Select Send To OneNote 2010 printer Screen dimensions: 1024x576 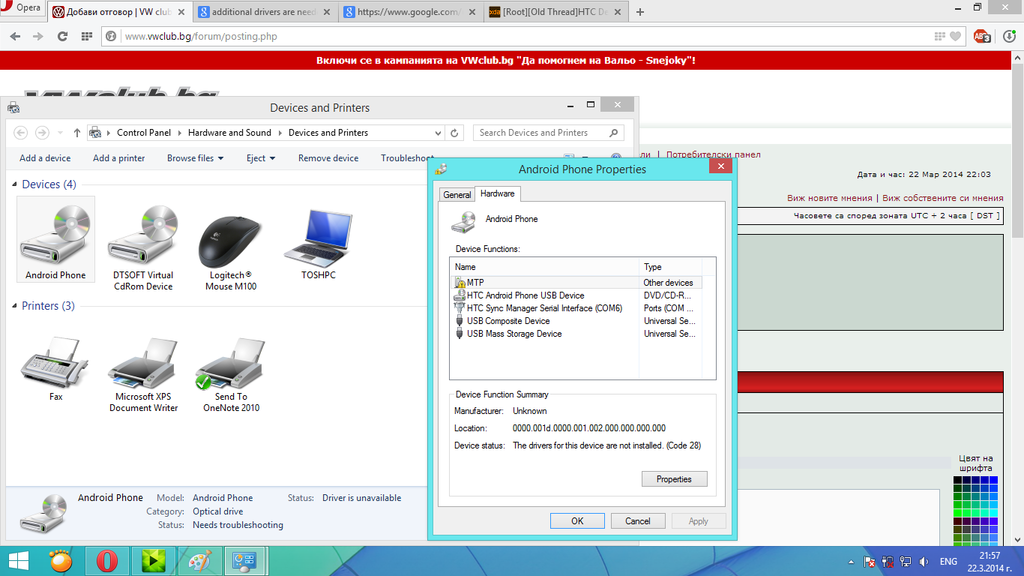coord(231,373)
